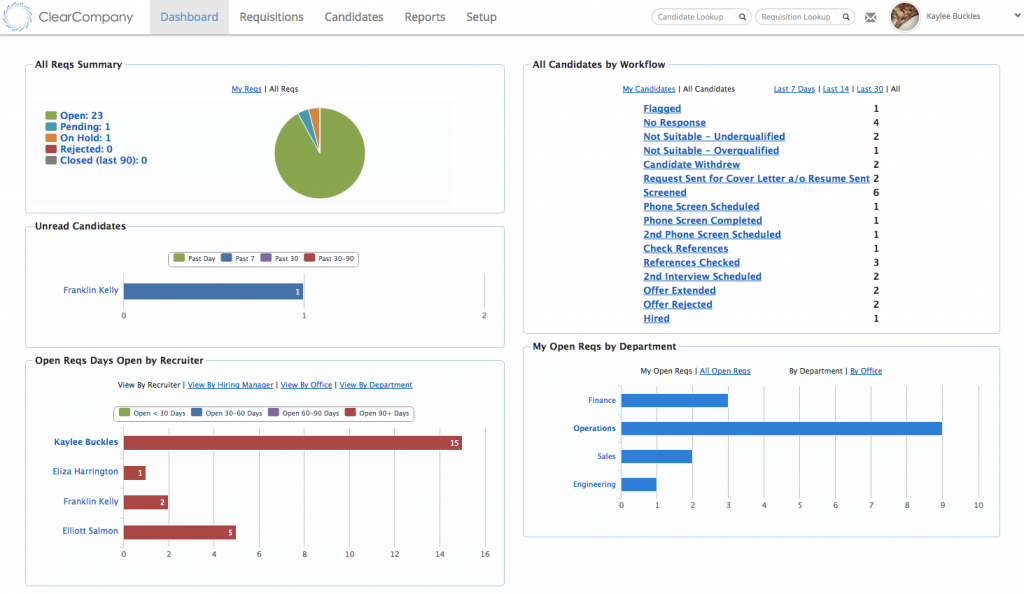Open the ClearCompany logo home icon

pyautogui.click(x=16, y=16)
